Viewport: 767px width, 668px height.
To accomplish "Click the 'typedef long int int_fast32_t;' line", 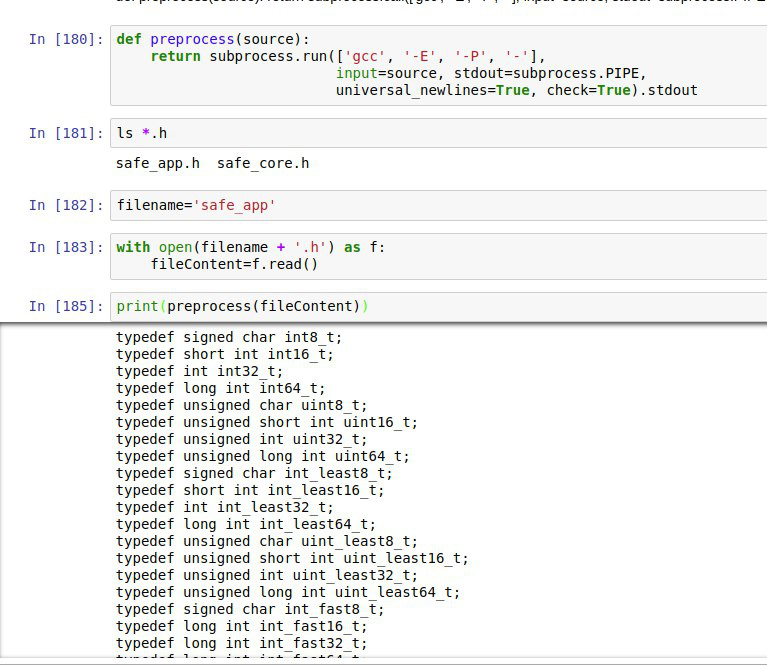I will click(x=241, y=643).
